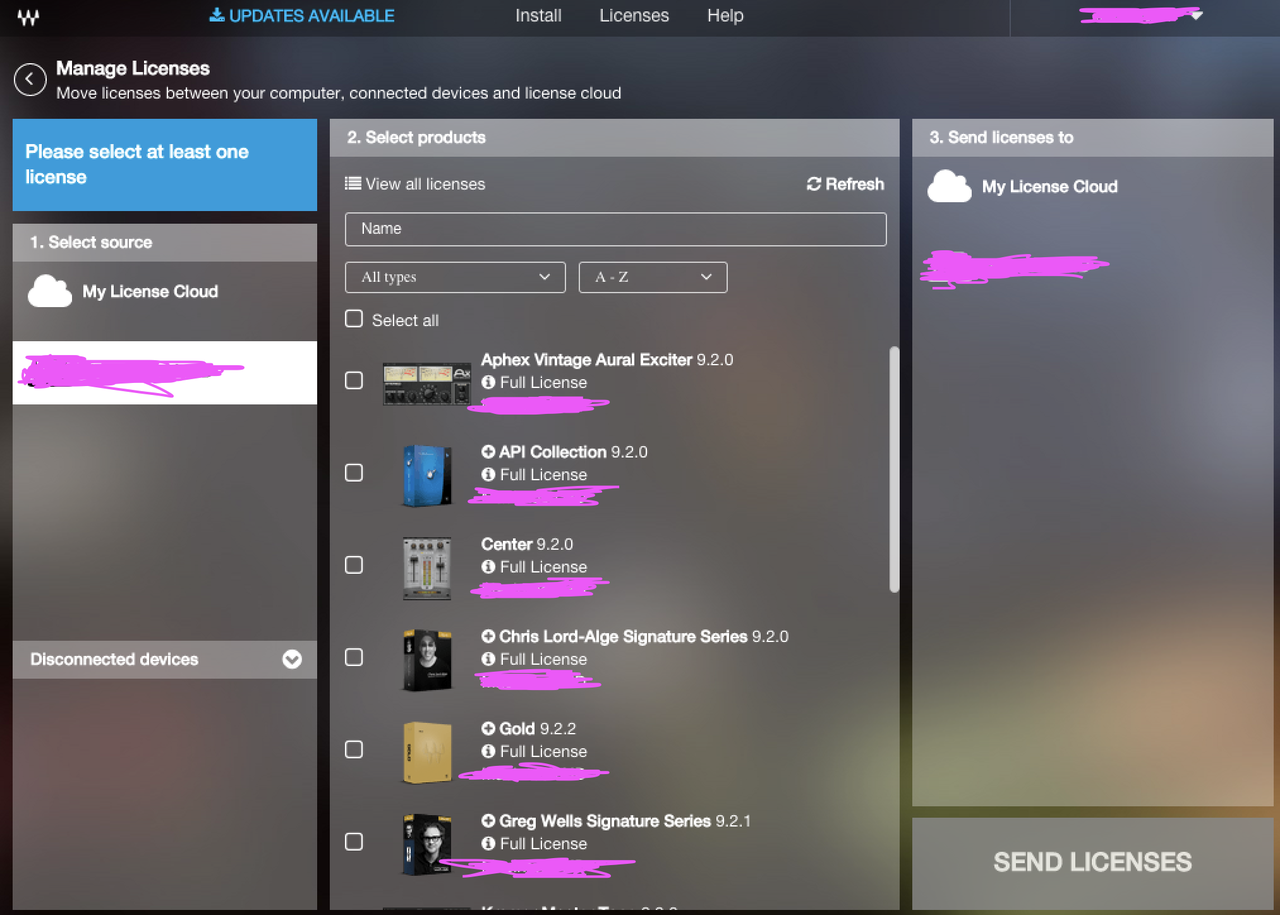Select the Center license checkbox
Screen dimensions: 1280x915
pos(354,565)
